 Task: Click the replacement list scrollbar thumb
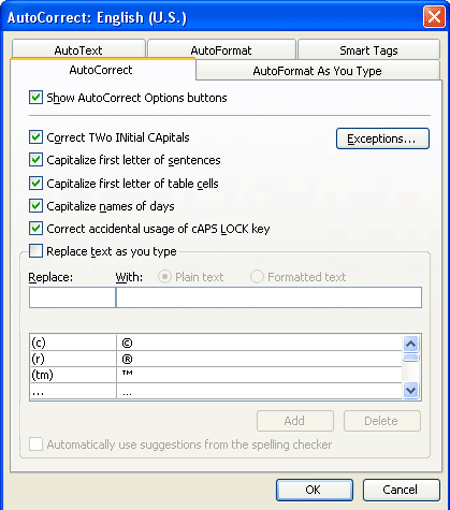[411, 358]
